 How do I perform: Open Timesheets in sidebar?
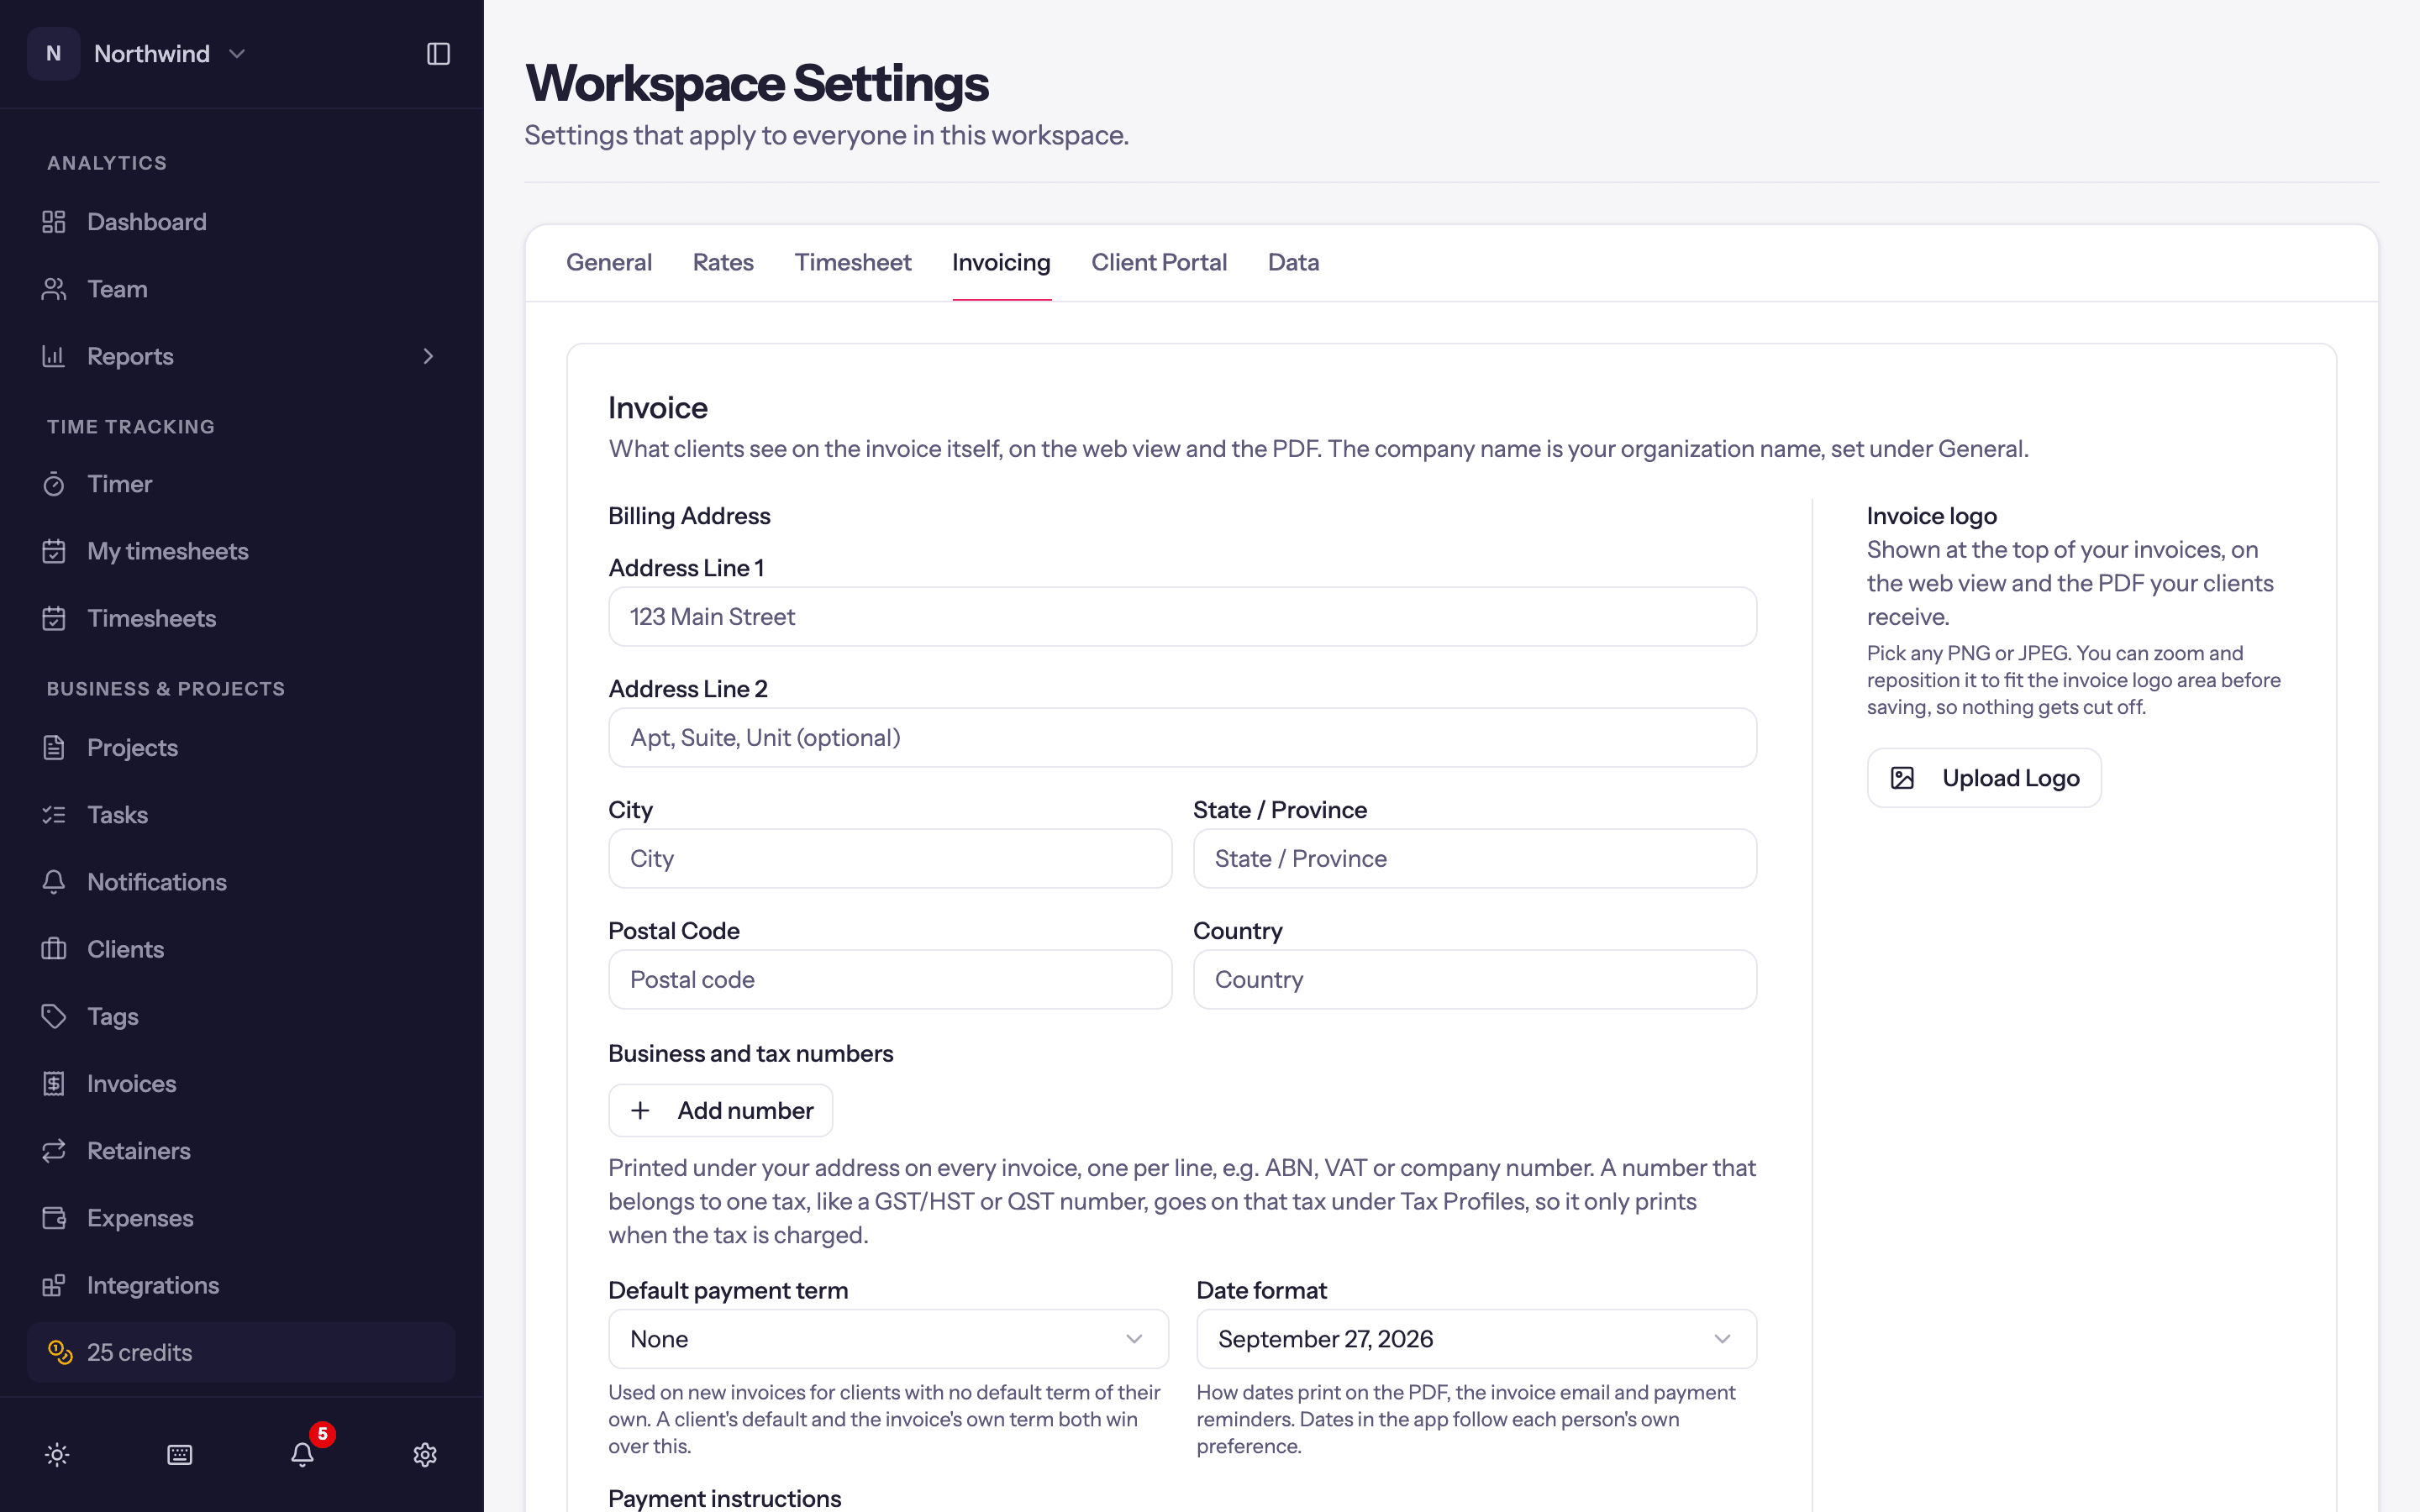tap(241, 618)
